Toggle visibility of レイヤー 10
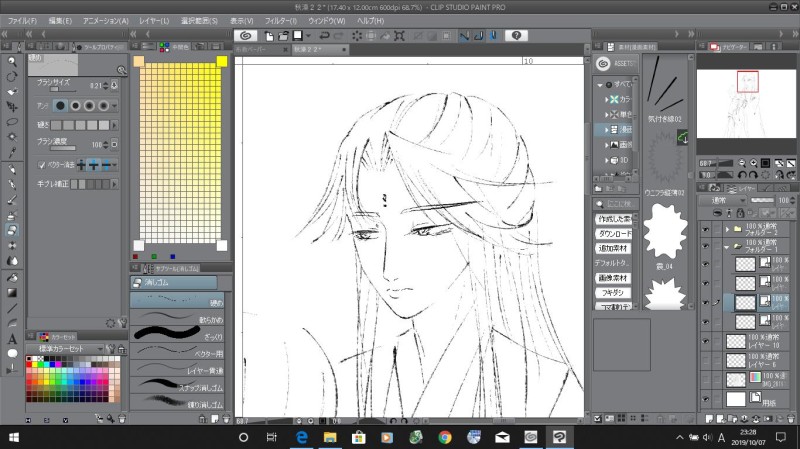The width and height of the screenshot is (800, 449). (x=706, y=341)
